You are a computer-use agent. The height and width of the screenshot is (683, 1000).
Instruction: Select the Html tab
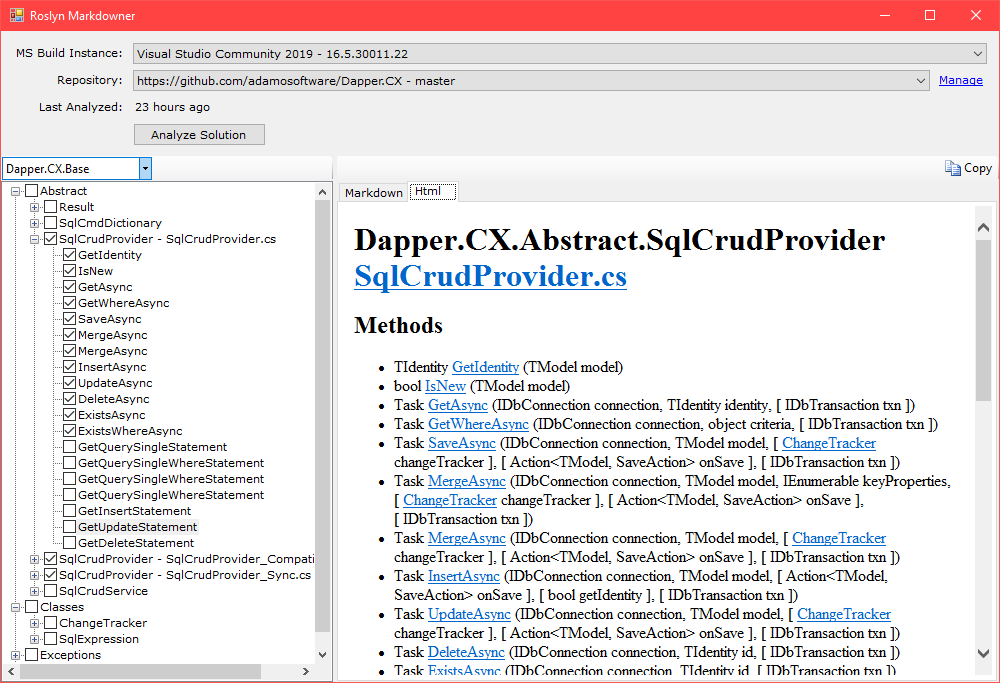pos(428,191)
